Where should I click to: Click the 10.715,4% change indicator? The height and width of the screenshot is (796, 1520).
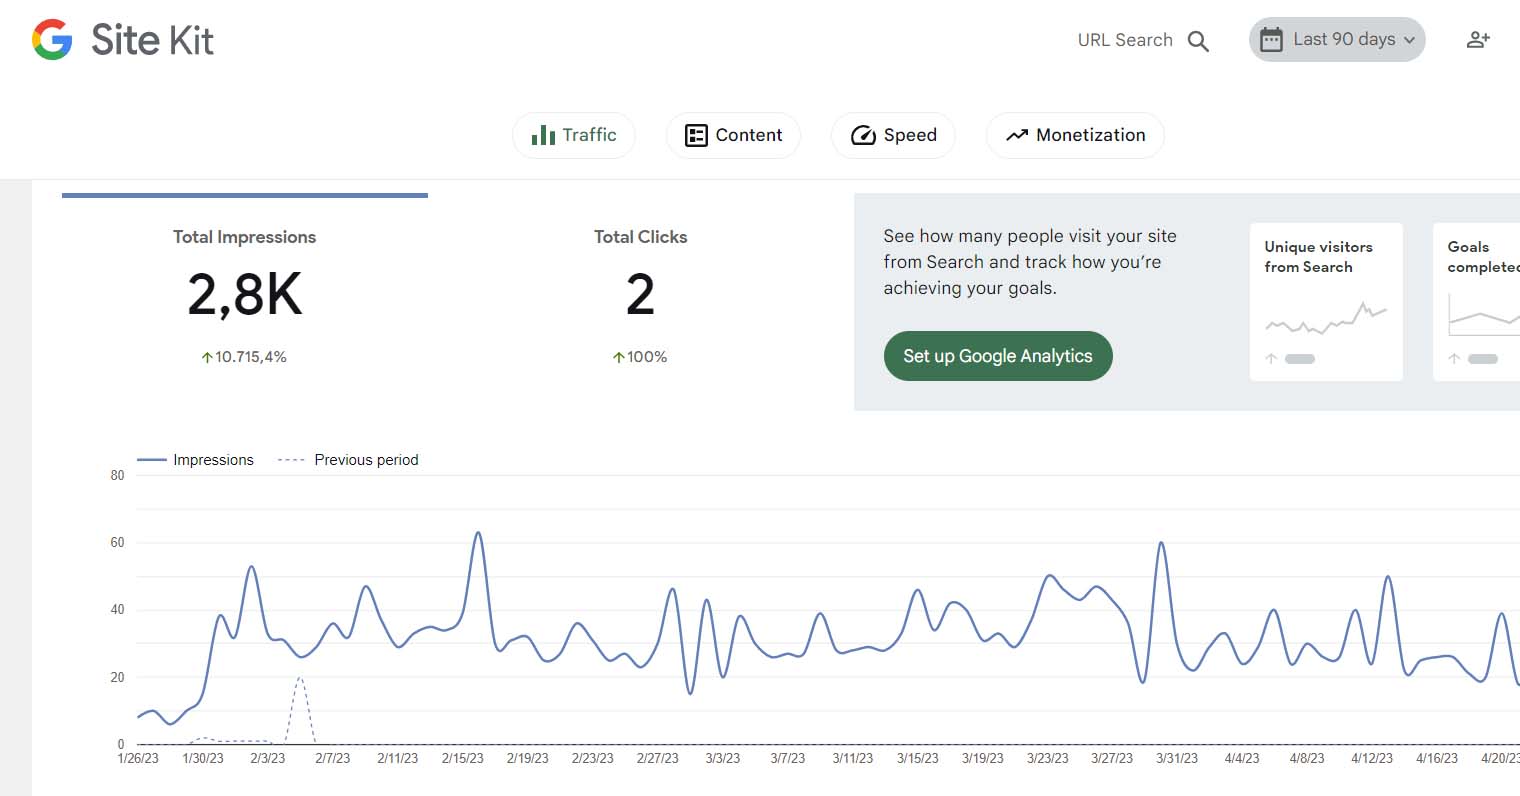[245, 357]
